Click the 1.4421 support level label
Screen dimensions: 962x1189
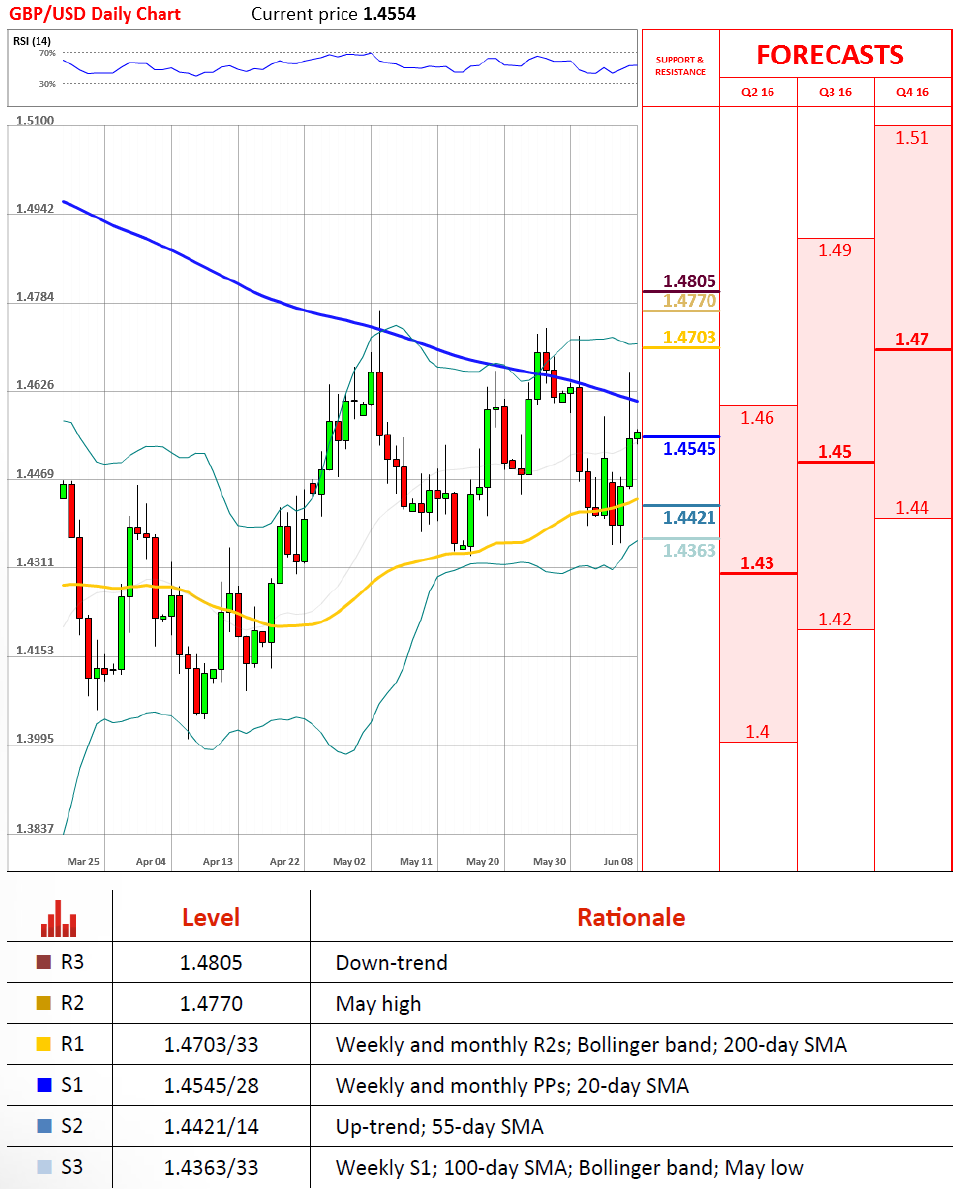pos(689,518)
